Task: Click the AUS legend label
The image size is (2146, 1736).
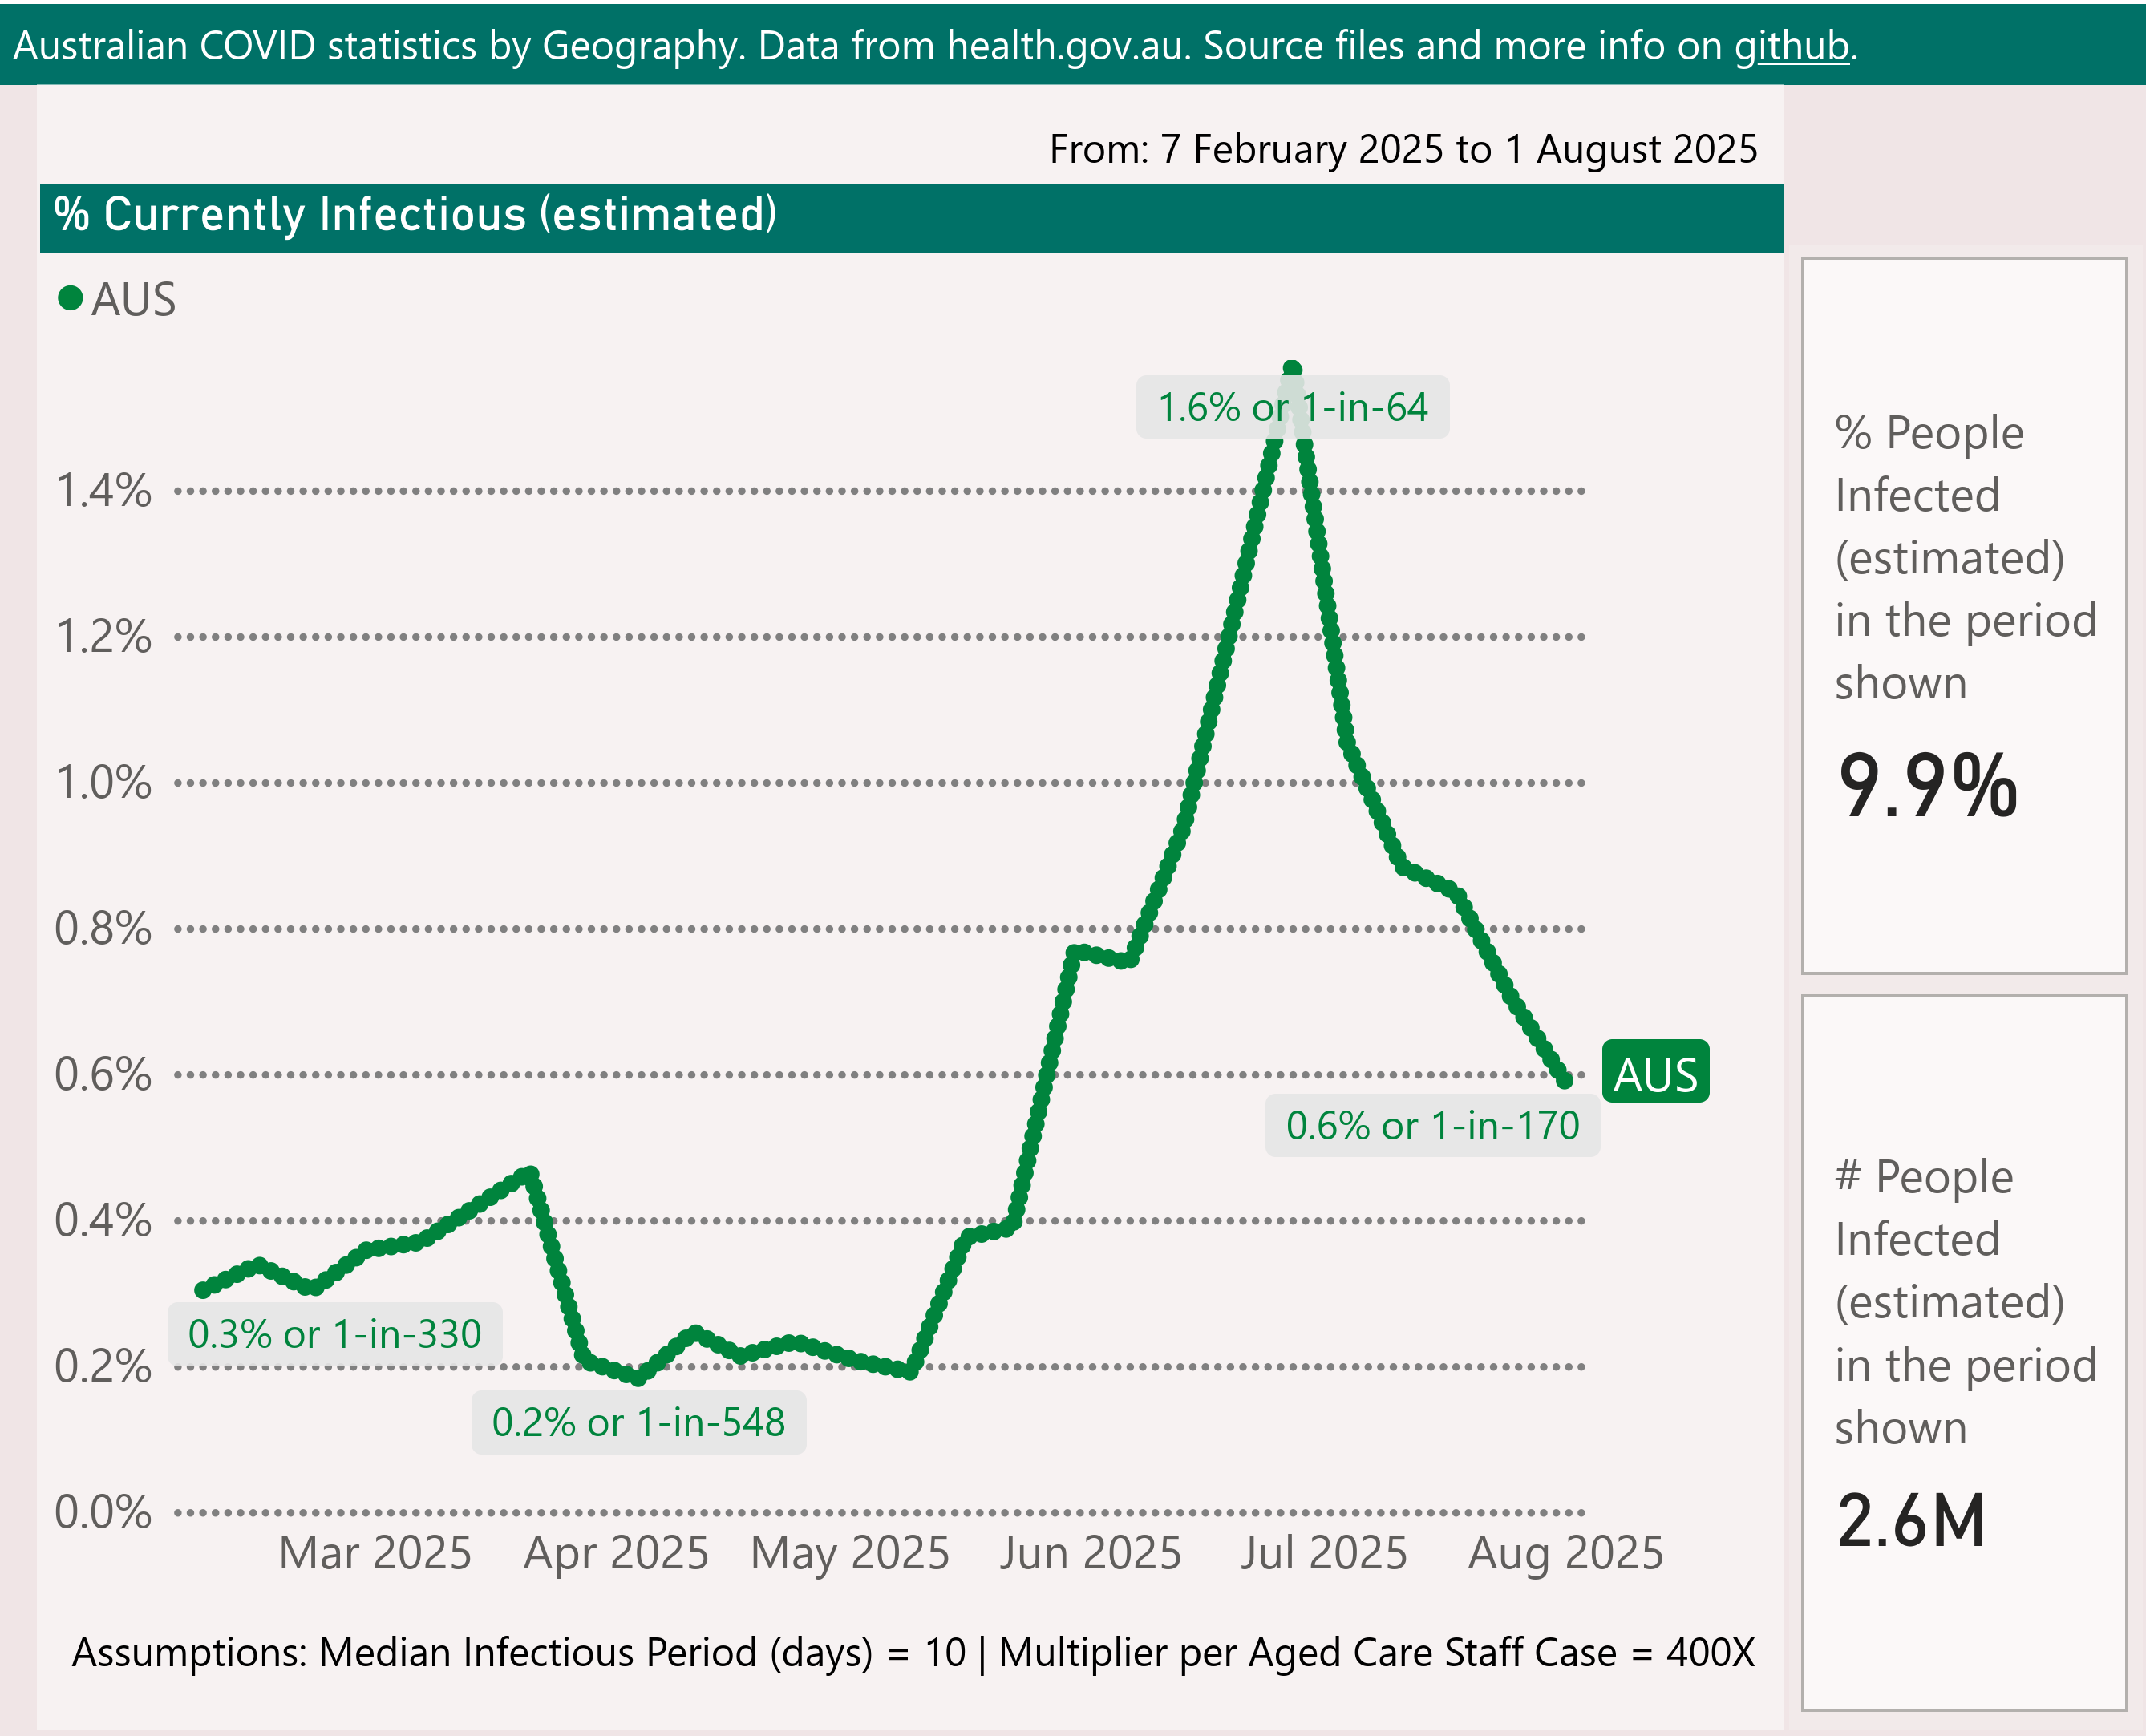Action: click(134, 300)
